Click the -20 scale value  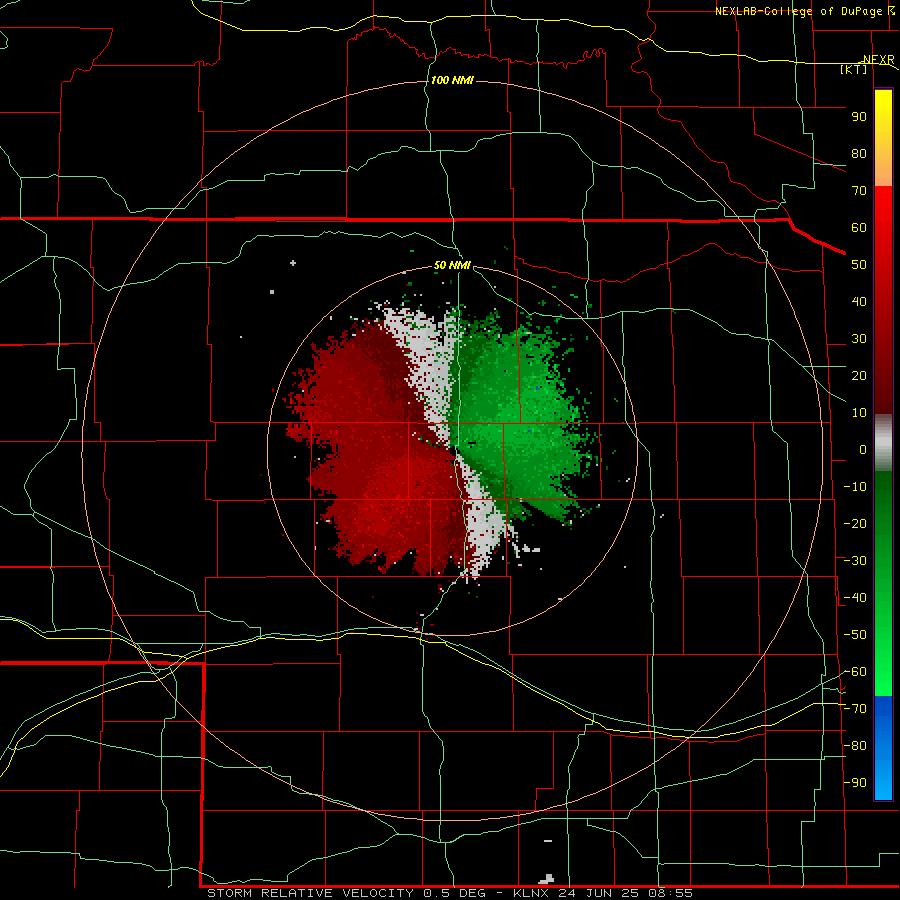pyautogui.click(x=855, y=524)
